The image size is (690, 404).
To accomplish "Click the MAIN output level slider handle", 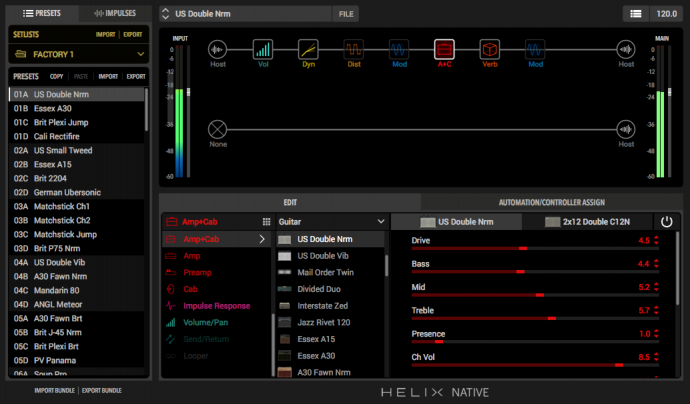I will point(670,92).
